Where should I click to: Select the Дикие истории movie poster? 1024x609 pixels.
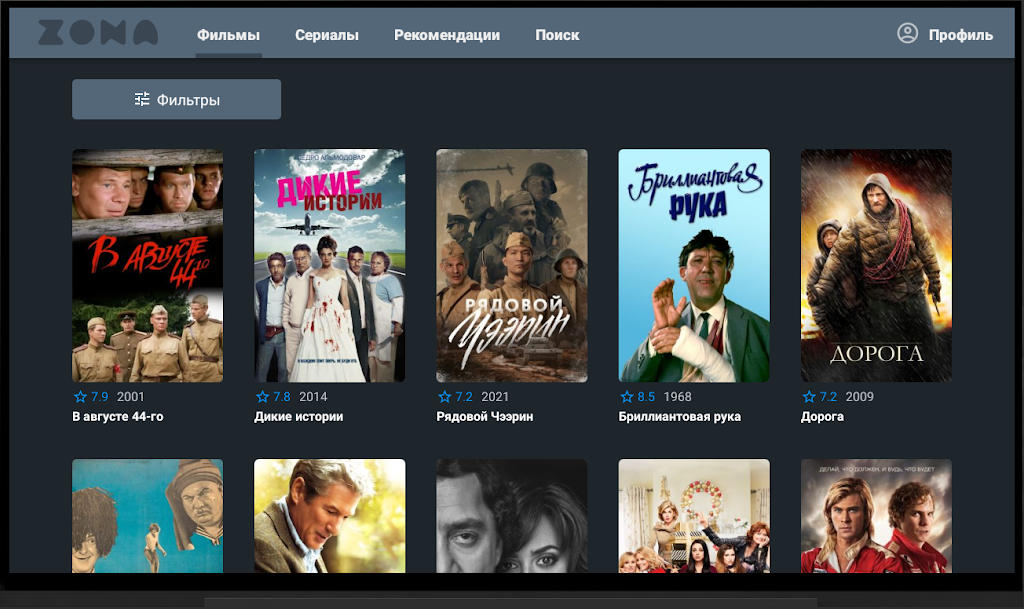(x=329, y=265)
